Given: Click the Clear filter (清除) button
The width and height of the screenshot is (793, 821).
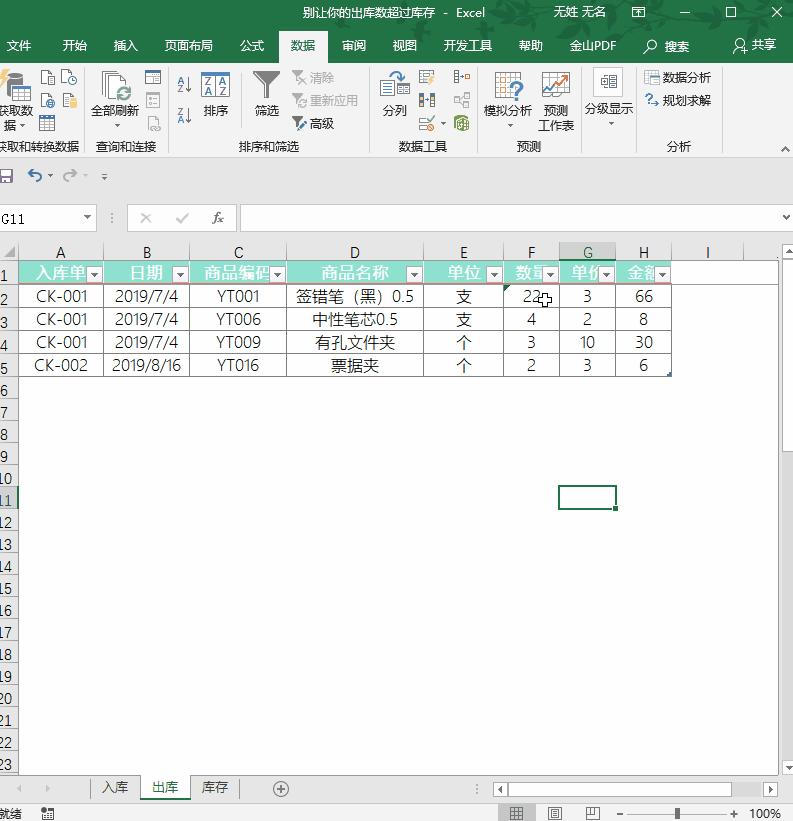Looking at the screenshot, I should [313, 78].
